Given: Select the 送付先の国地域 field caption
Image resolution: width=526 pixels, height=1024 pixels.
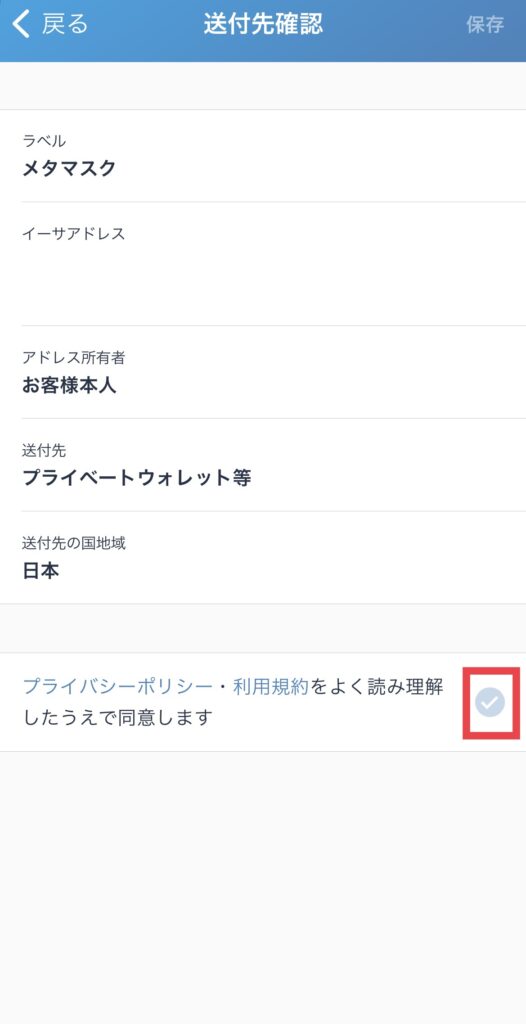Looking at the screenshot, I should tap(74, 543).
